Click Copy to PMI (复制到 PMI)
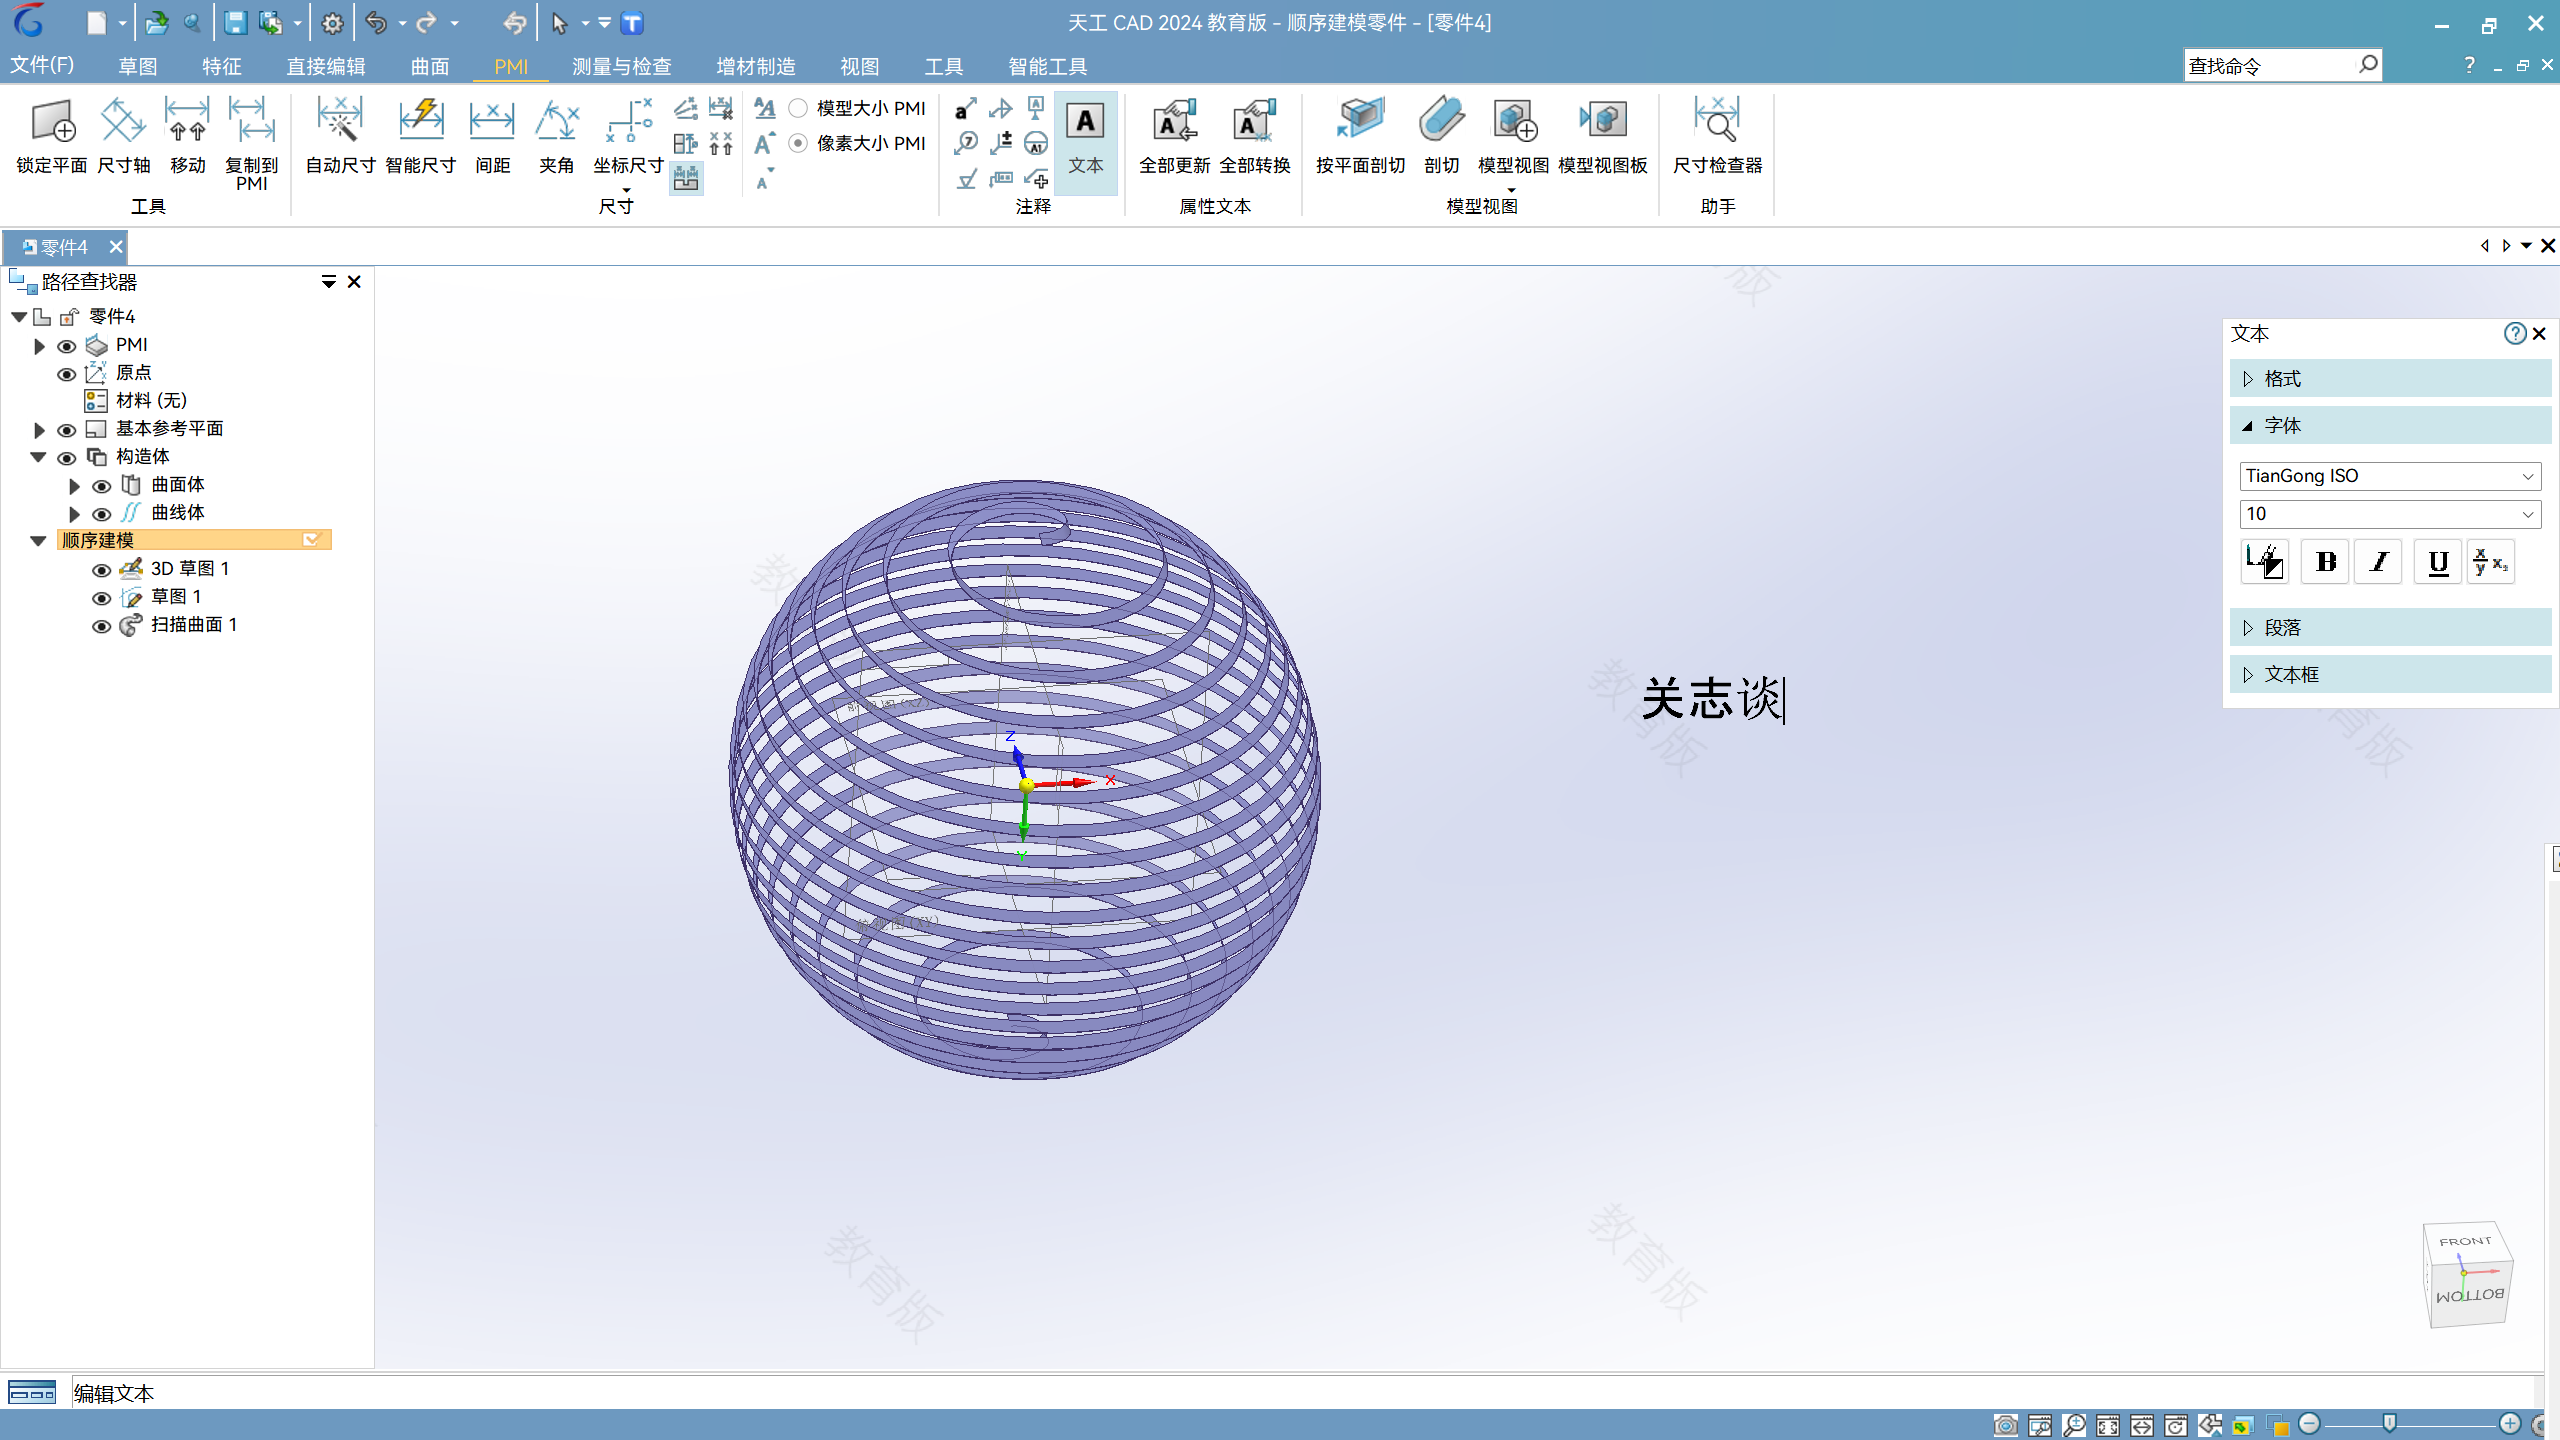Image resolution: width=2560 pixels, height=1440 pixels. (251, 144)
